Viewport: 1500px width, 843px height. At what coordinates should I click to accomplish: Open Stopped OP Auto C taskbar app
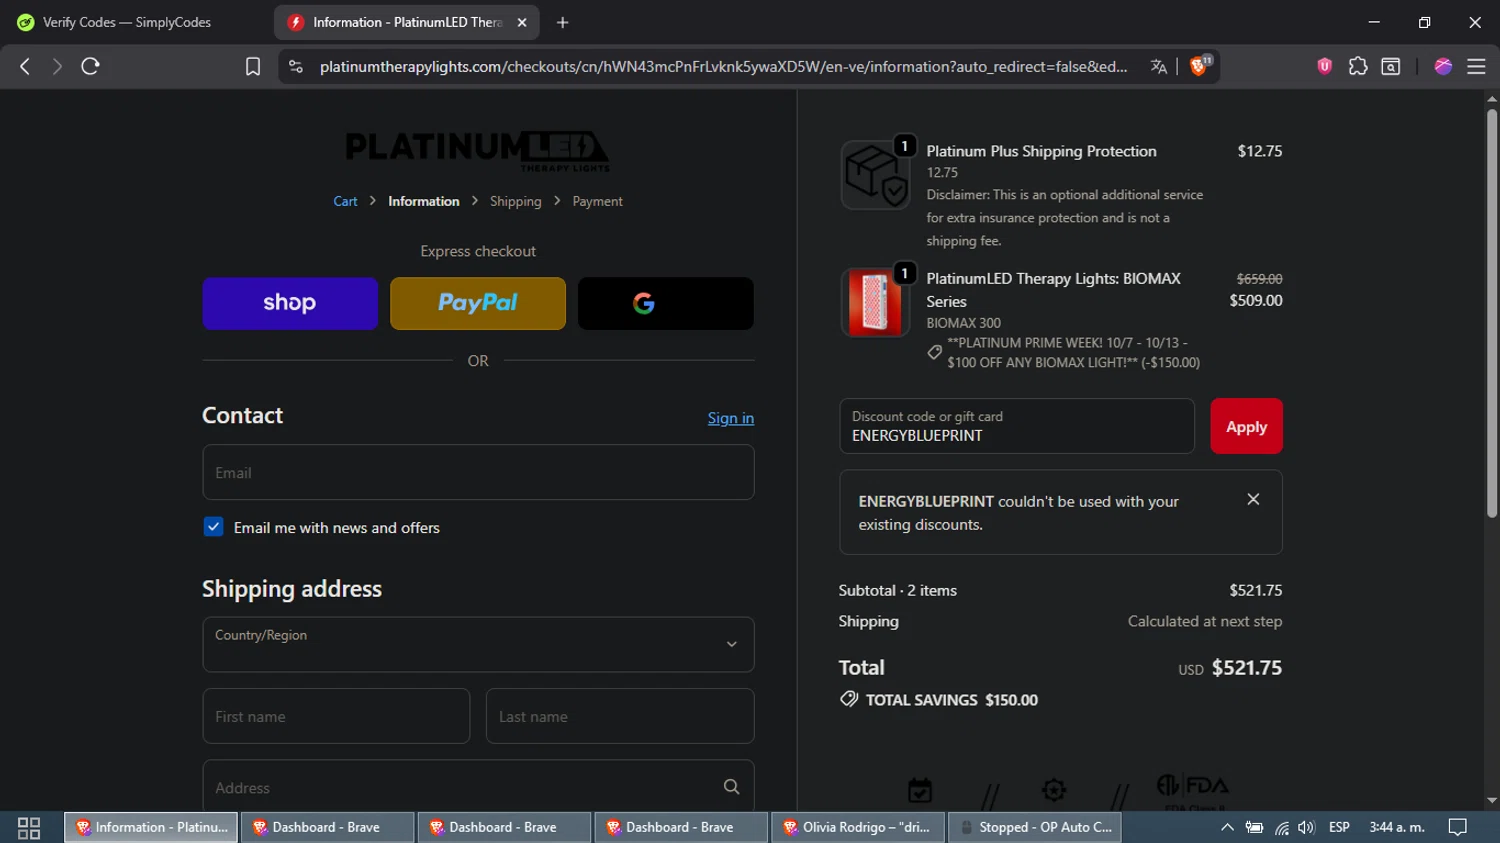1035,827
